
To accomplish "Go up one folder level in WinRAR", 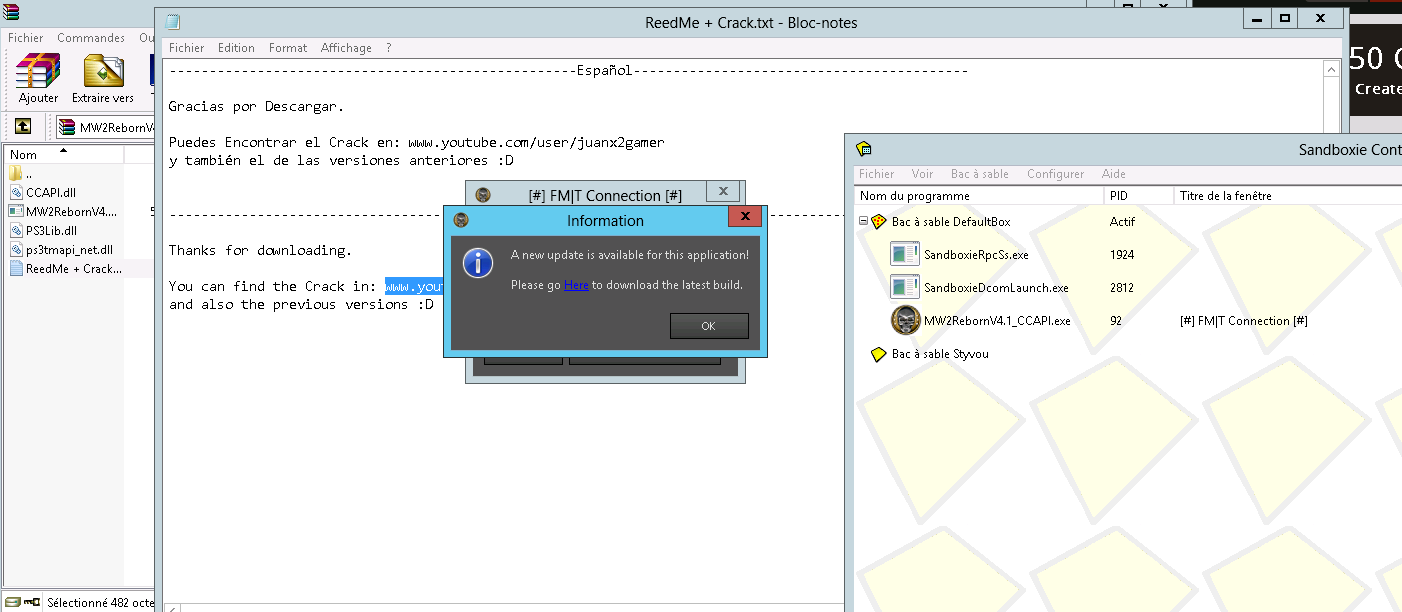I will 23,127.
